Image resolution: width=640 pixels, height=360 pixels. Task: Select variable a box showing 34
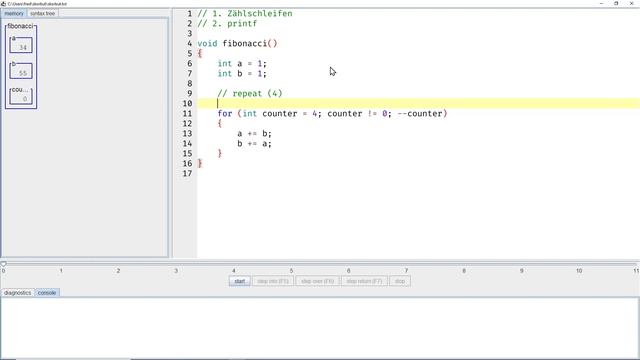[21, 45]
